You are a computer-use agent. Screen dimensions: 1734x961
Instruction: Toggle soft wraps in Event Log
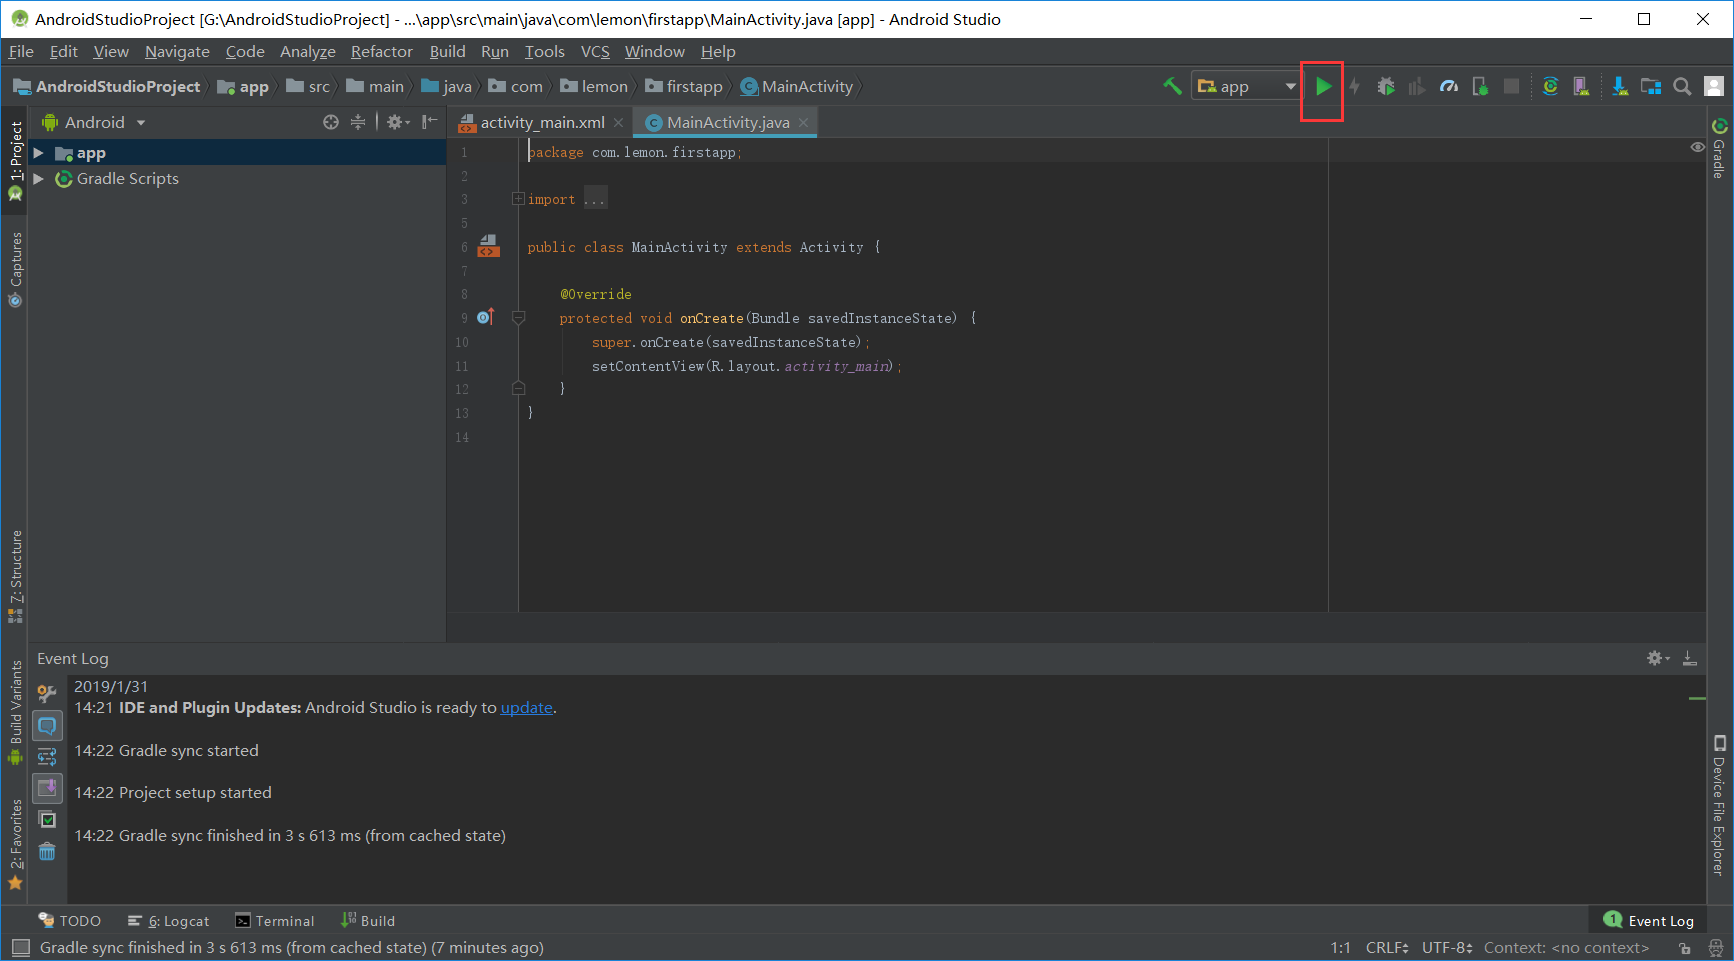click(47, 757)
